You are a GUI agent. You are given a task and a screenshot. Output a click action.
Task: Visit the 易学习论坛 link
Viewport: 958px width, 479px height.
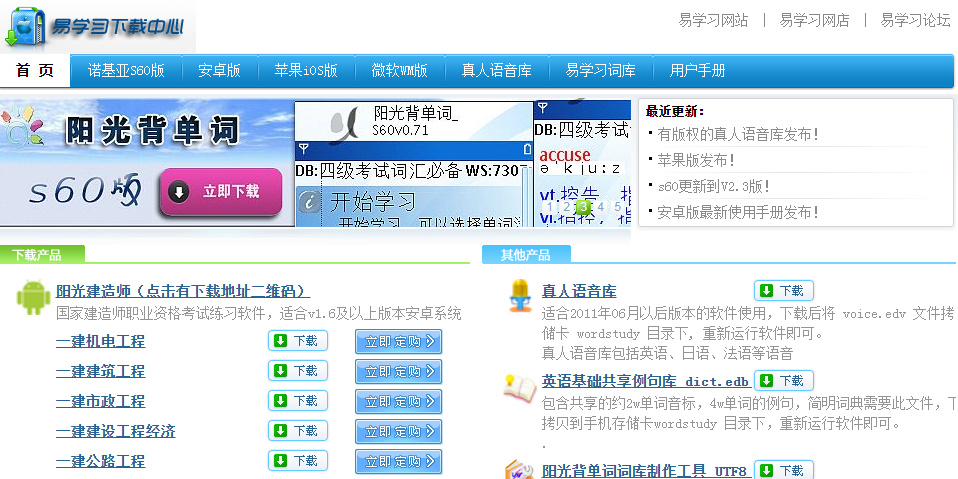click(915, 20)
